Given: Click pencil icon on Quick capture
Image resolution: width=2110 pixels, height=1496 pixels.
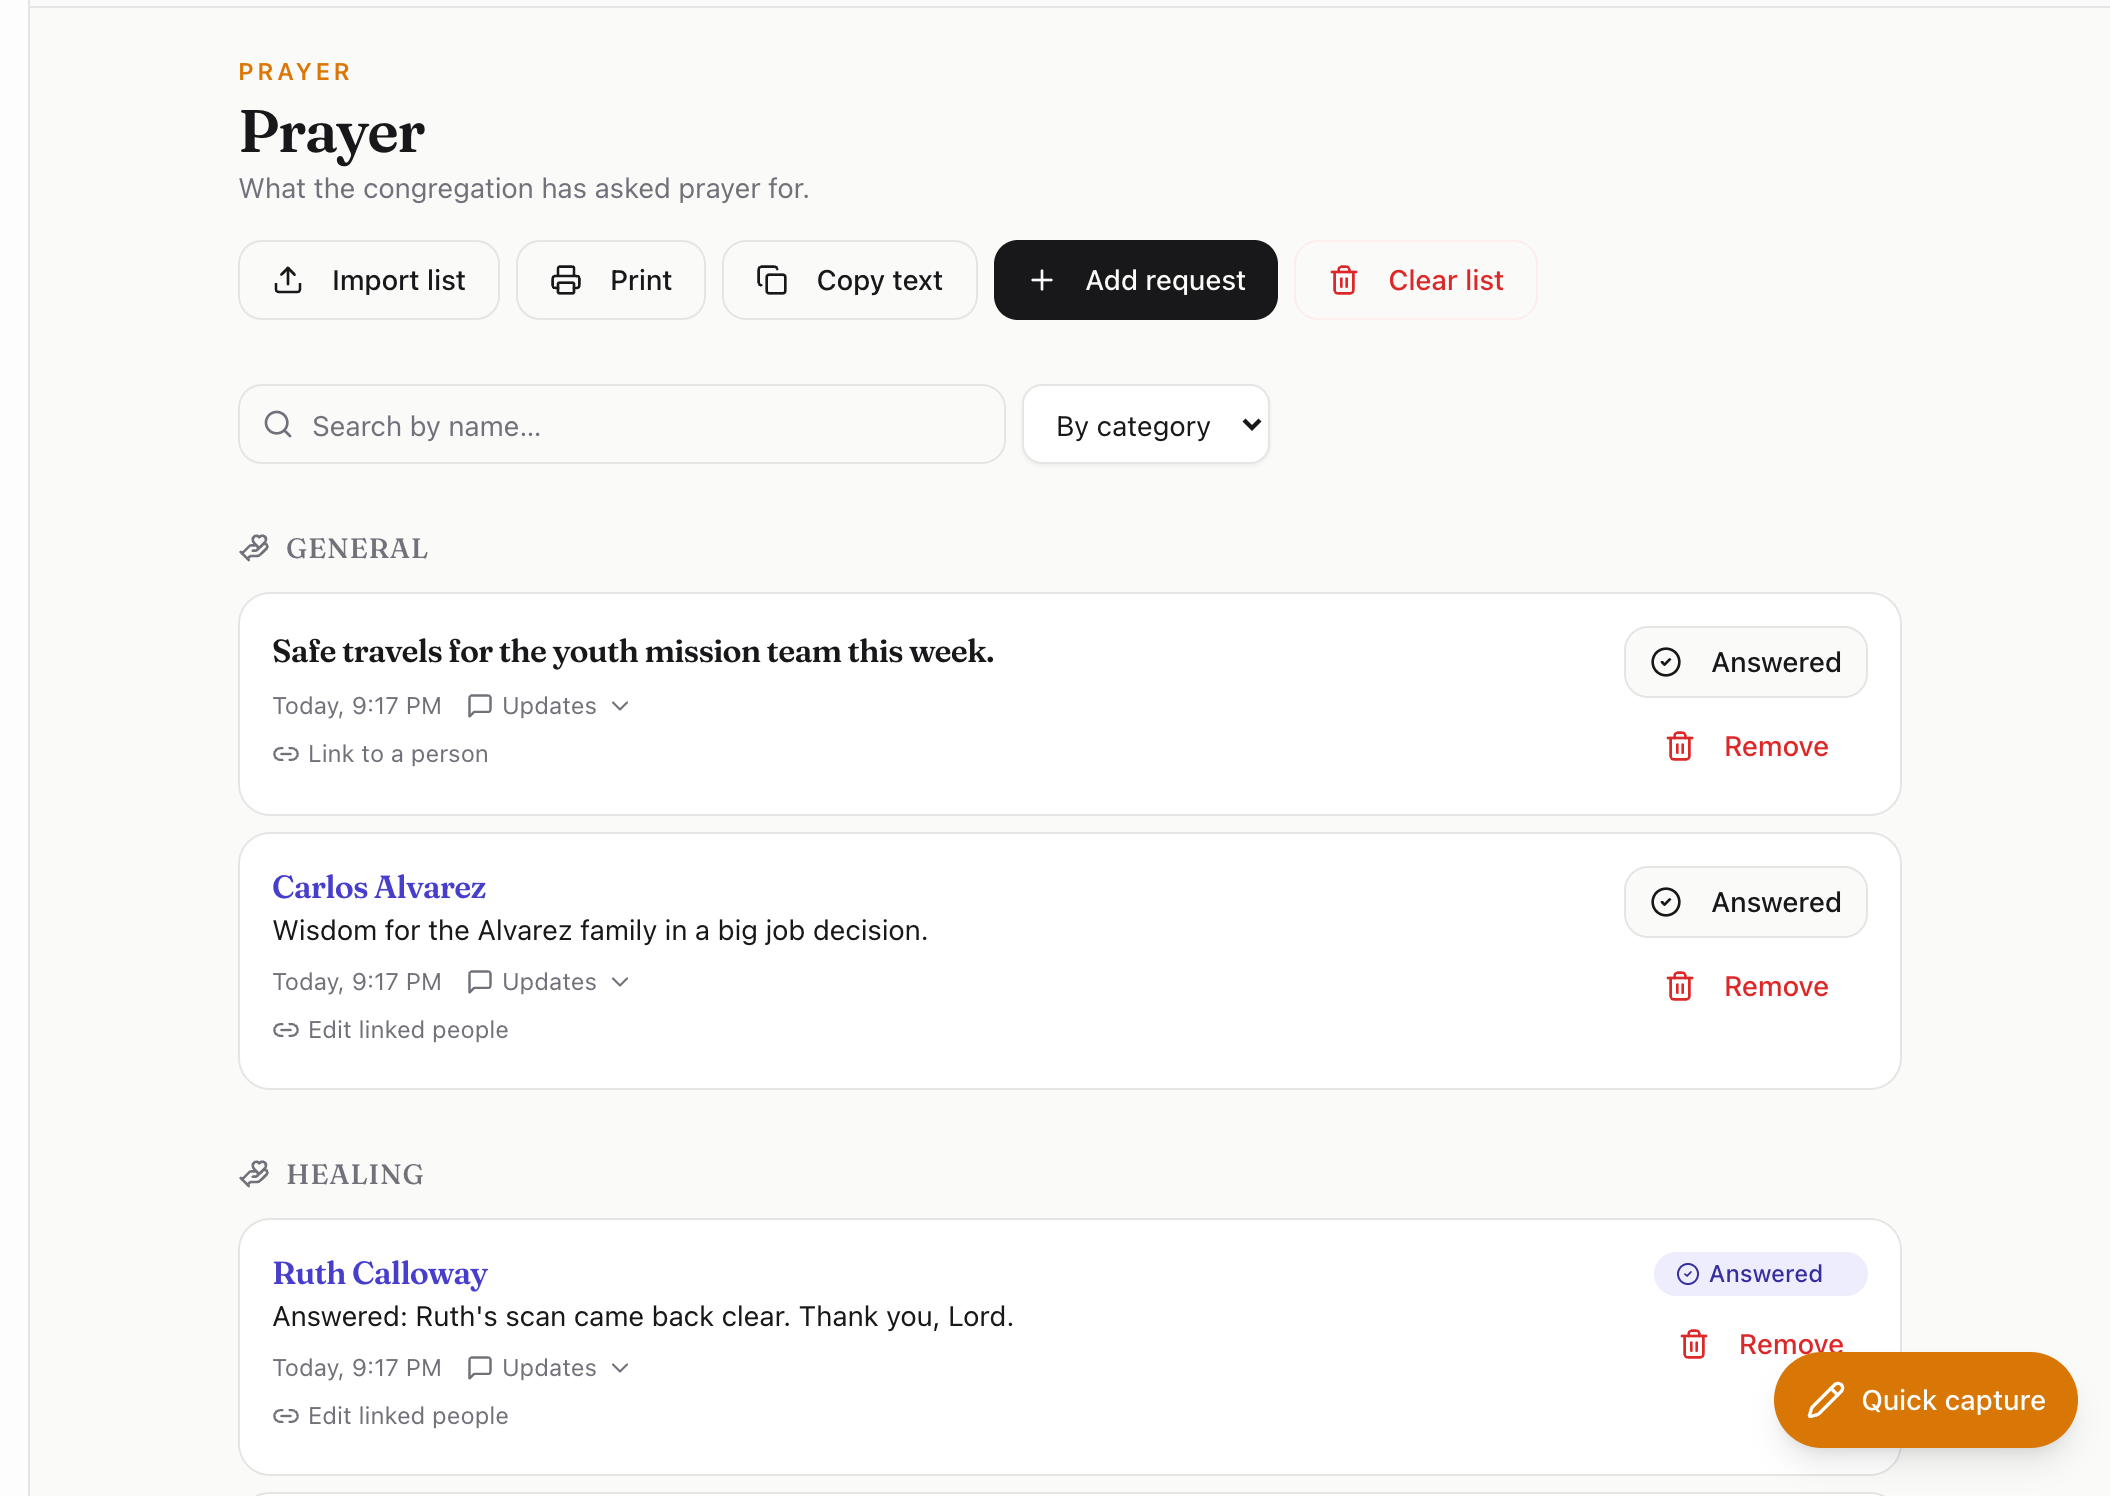Looking at the screenshot, I should pyautogui.click(x=1826, y=1400).
